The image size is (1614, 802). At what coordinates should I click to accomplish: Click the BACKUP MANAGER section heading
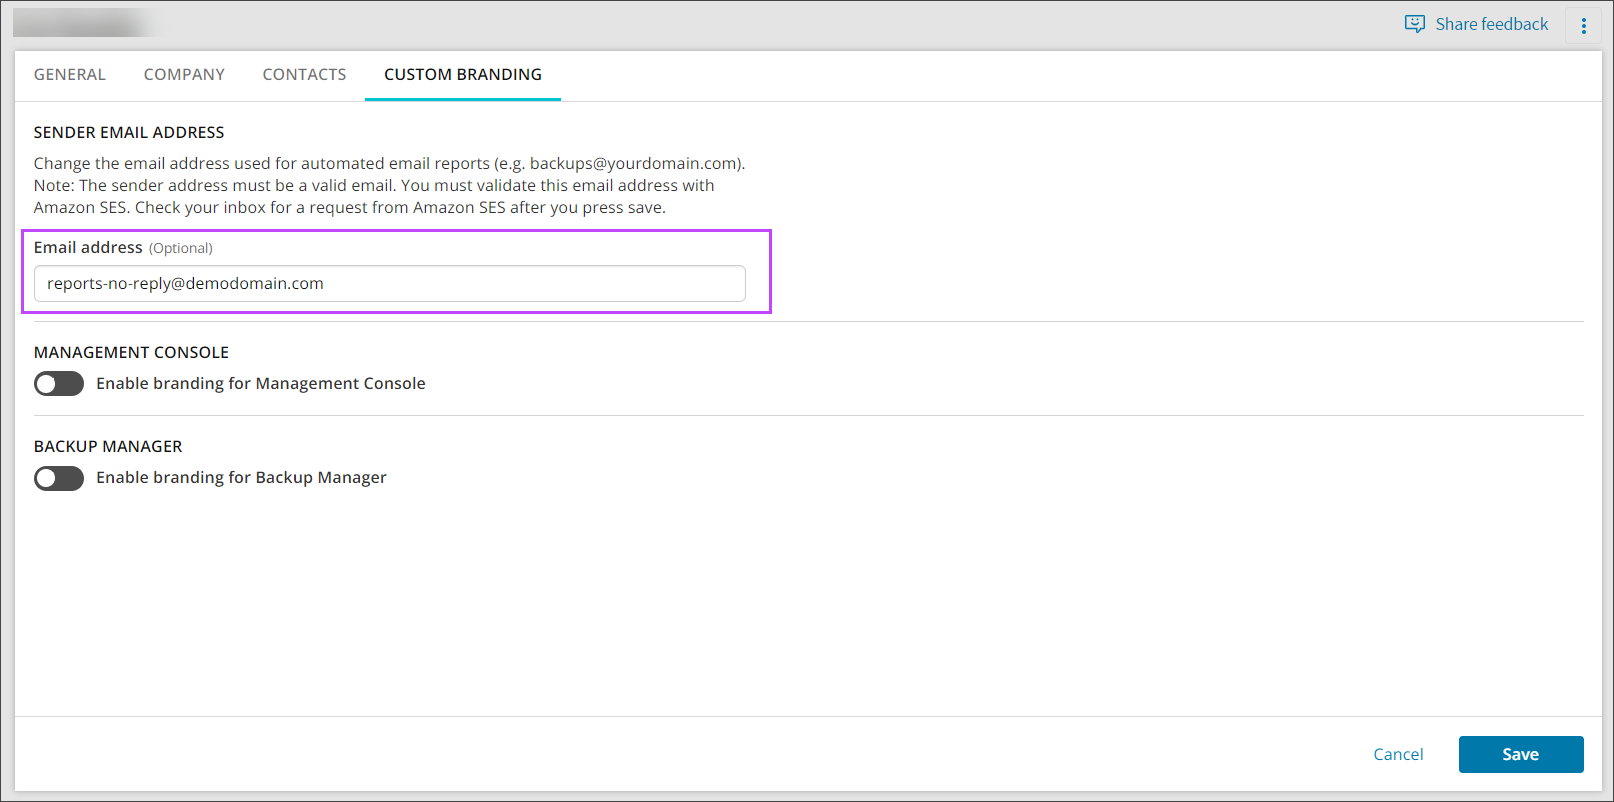click(108, 447)
